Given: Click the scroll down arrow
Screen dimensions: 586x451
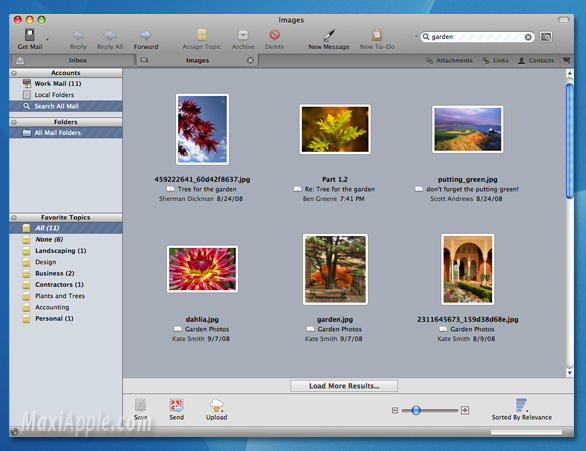Looking at the screenshot, I should (x=570, y=373).
